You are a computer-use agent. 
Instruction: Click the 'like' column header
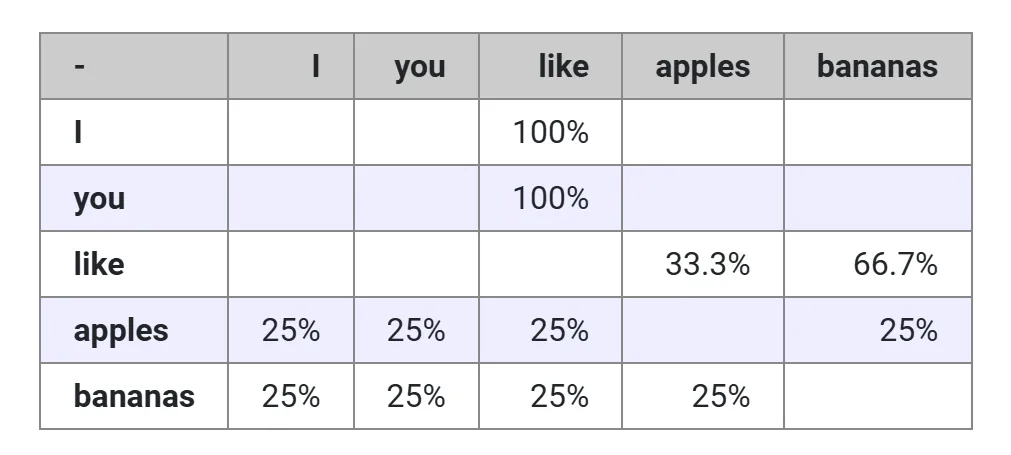click(563, 67)
